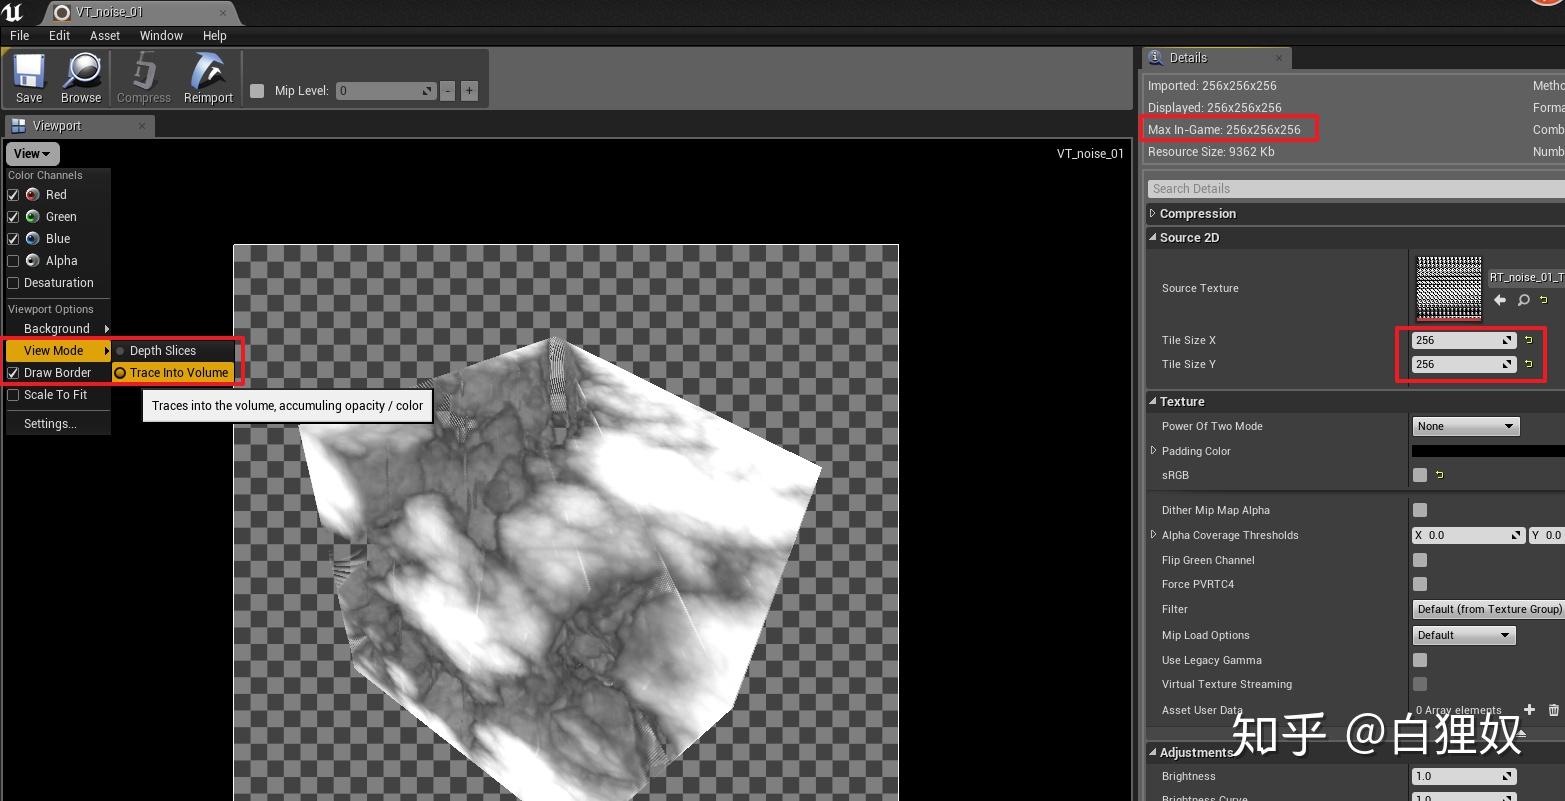Open viewport Settings dialog
The width and height of the screenshot is (1565, 801).
(x=49, y=423)
